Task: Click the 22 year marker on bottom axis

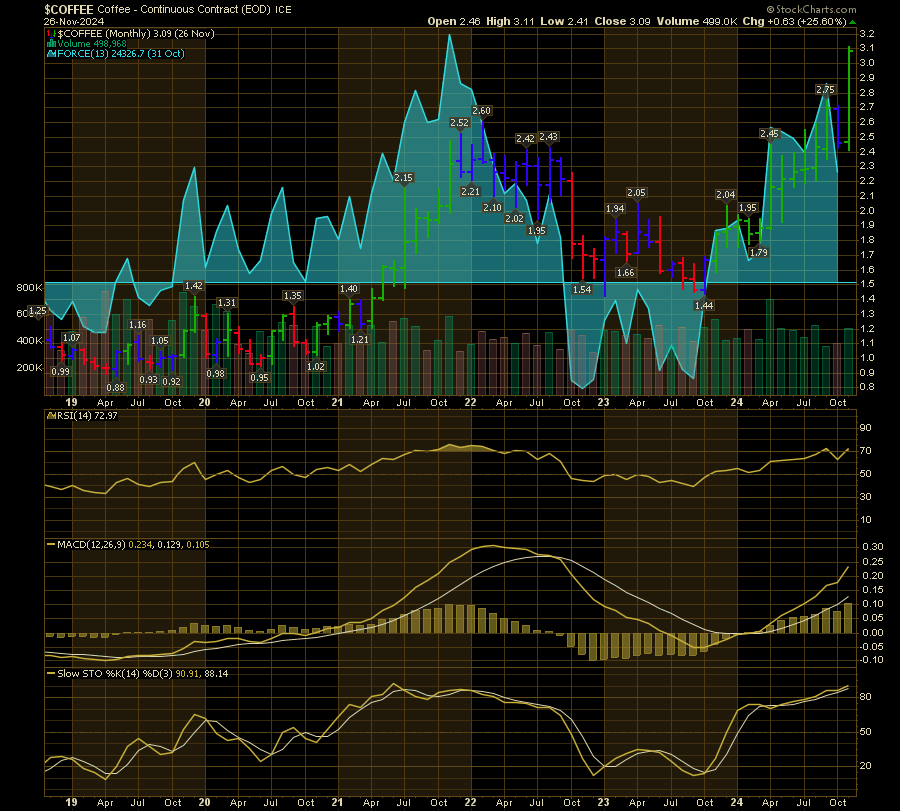Action: click(x=470, y=802)
